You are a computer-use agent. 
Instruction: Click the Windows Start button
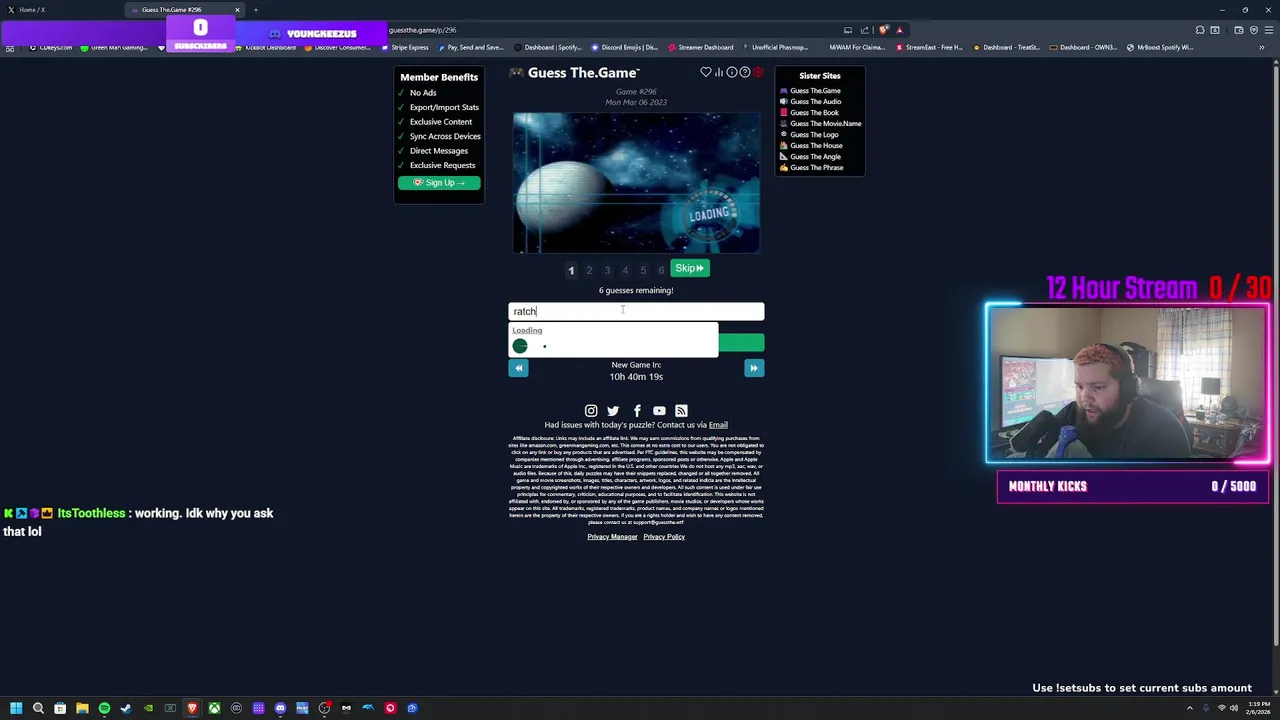[x=17, y=708]
